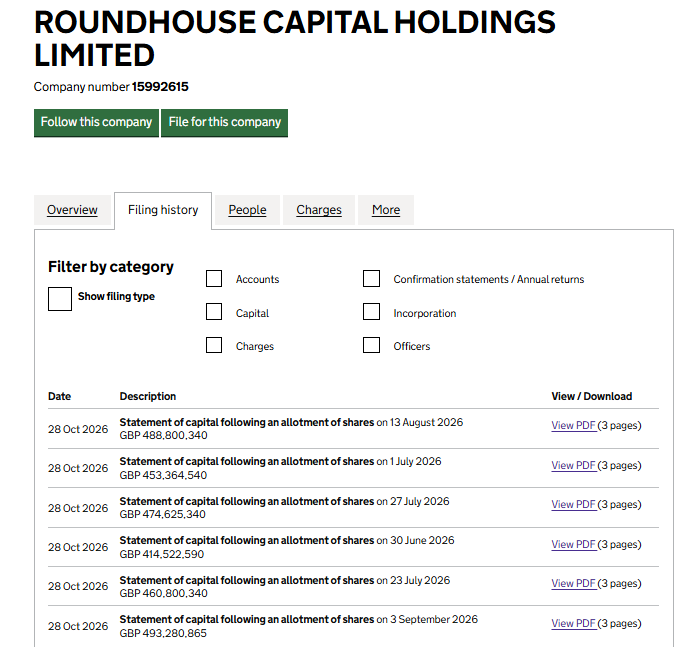Check Confirmation statements / Annual returns filter
This screenshot has width=692, height=647.
coord(371,278)
